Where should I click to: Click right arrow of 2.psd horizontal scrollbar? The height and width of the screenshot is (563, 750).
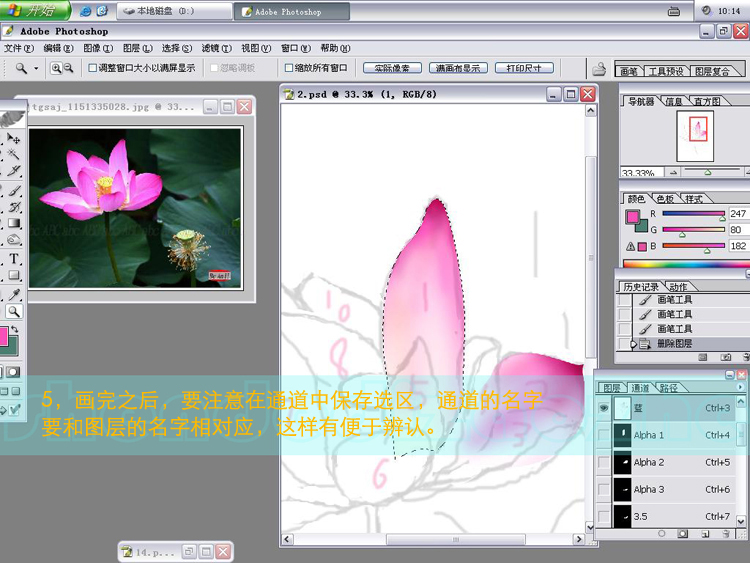[x=579, y=540]
